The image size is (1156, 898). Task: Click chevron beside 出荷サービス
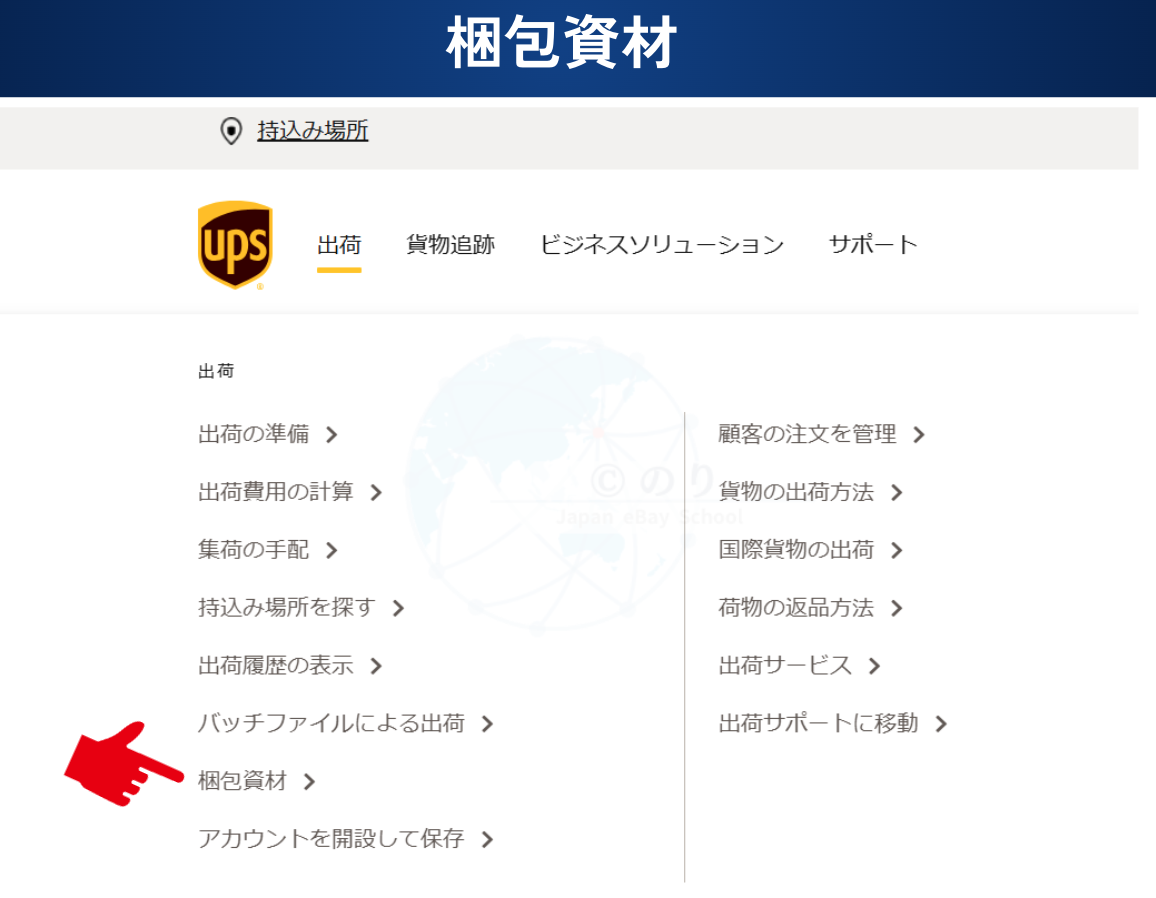pyautogui.click(x=874, y=666)
